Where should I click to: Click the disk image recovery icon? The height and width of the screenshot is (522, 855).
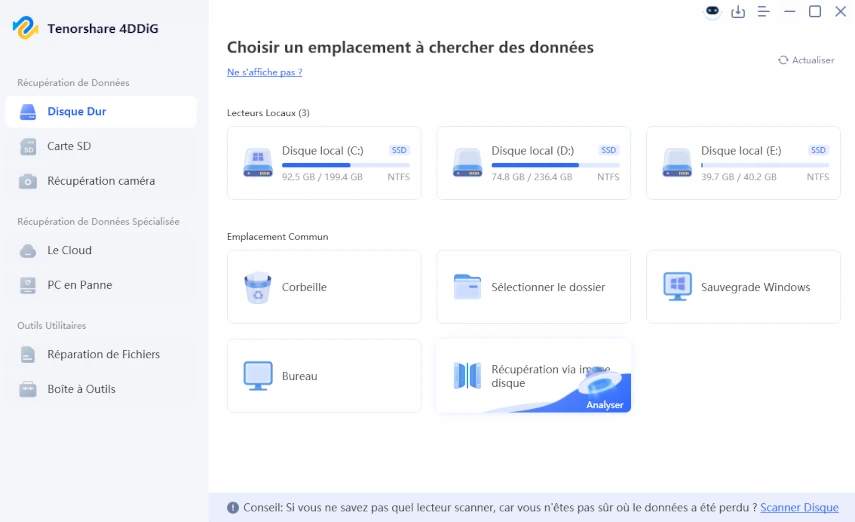(x=467, y=375)
